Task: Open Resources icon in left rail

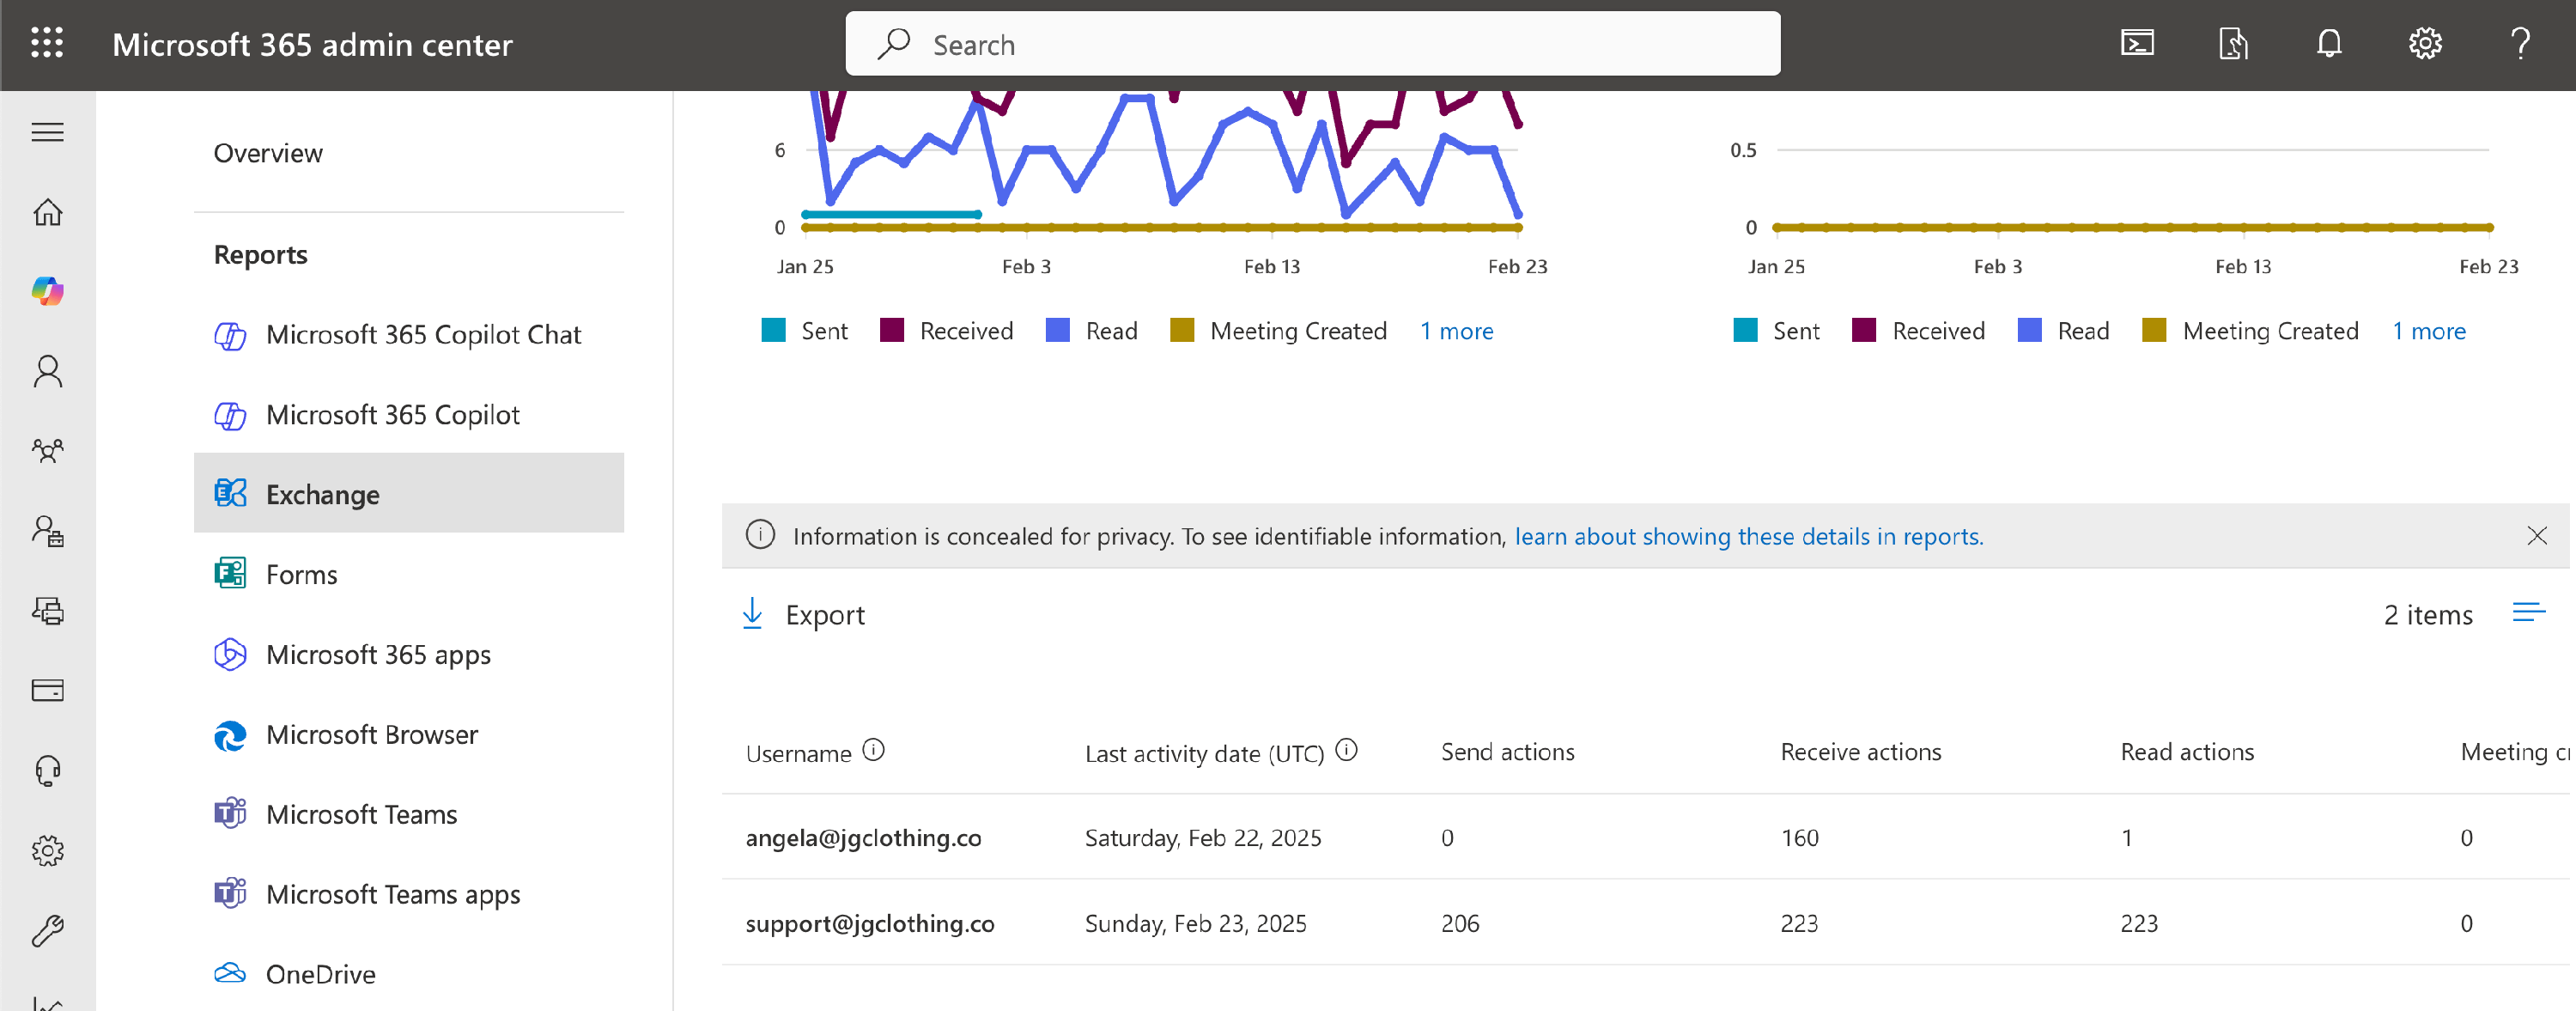Action: (47, 611)
